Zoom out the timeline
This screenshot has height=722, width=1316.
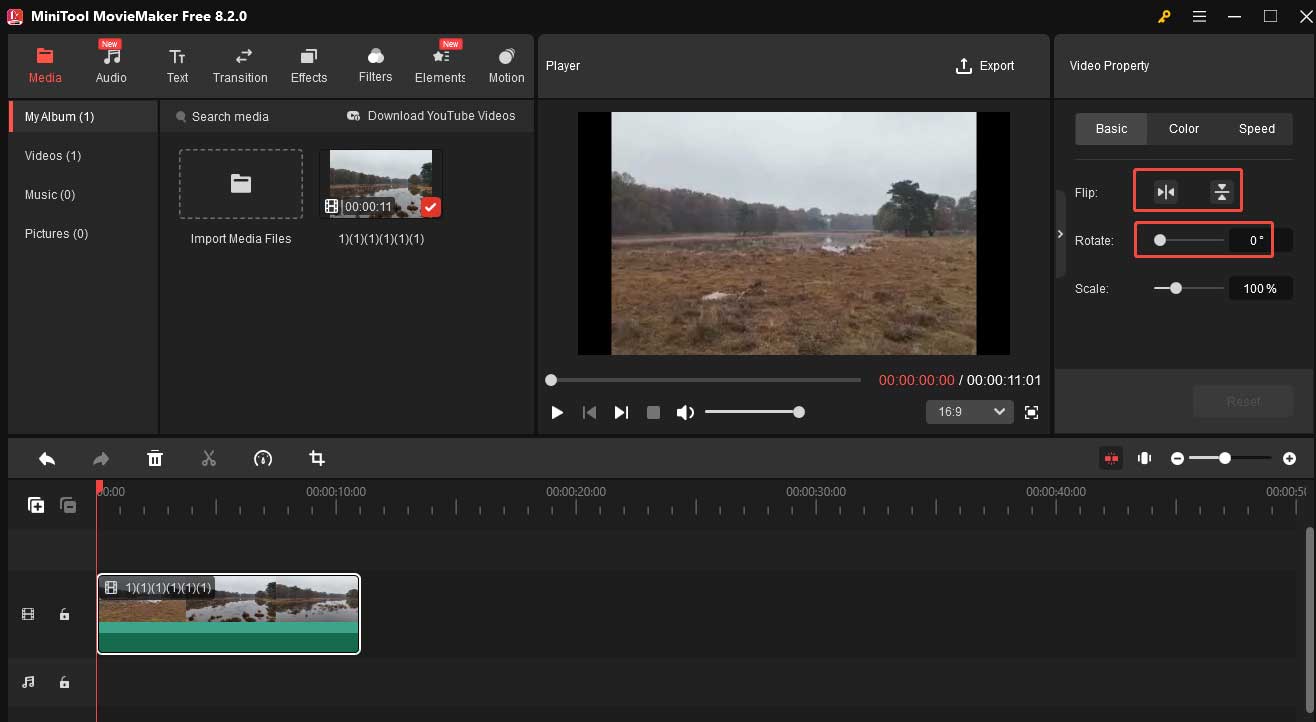tap(1177, 458)
